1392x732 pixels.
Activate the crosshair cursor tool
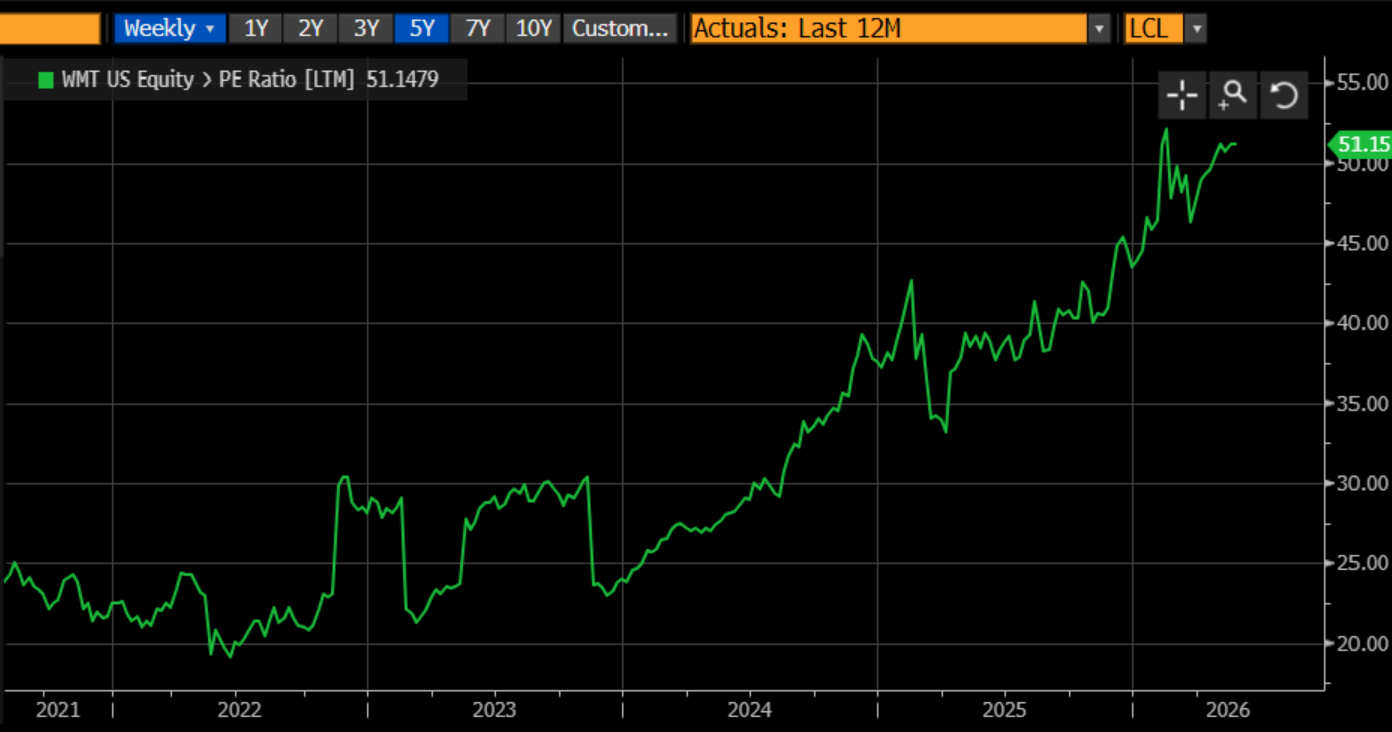[x=1182, y=96]
